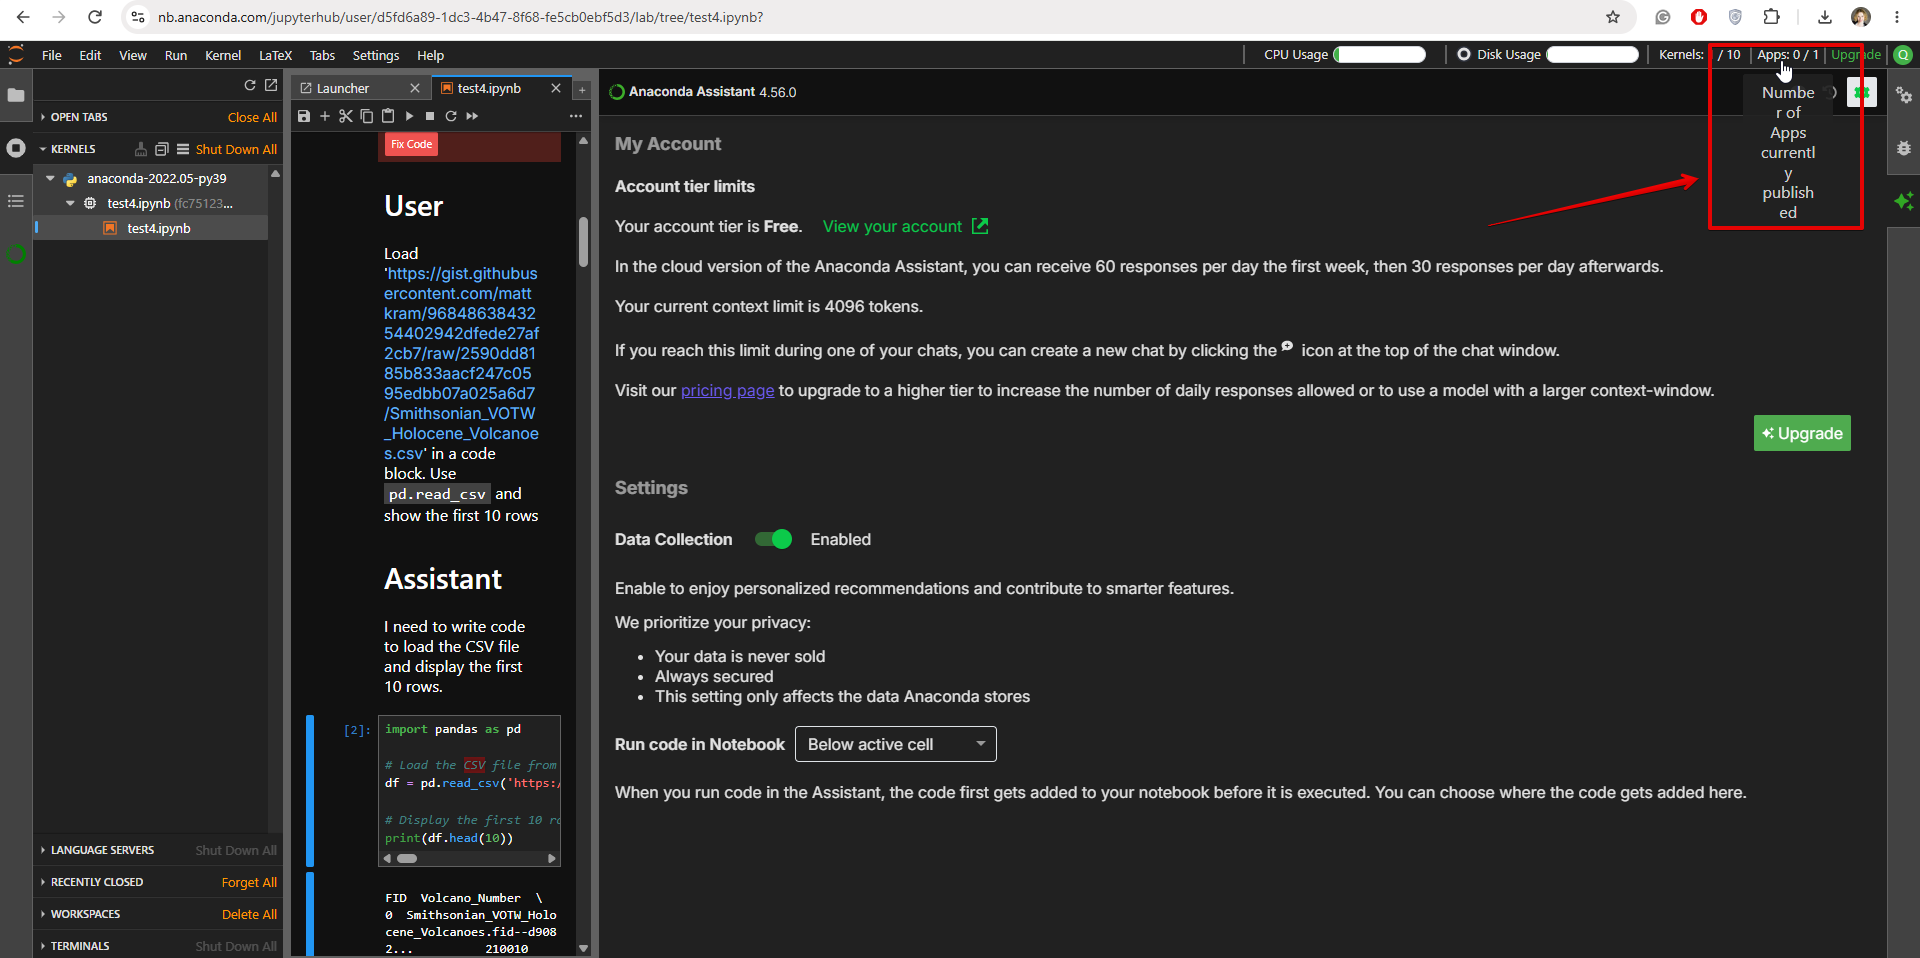This screenshot has height=958, width=1920.
Task: Follow the pricing page link
Action: [728, 390]
